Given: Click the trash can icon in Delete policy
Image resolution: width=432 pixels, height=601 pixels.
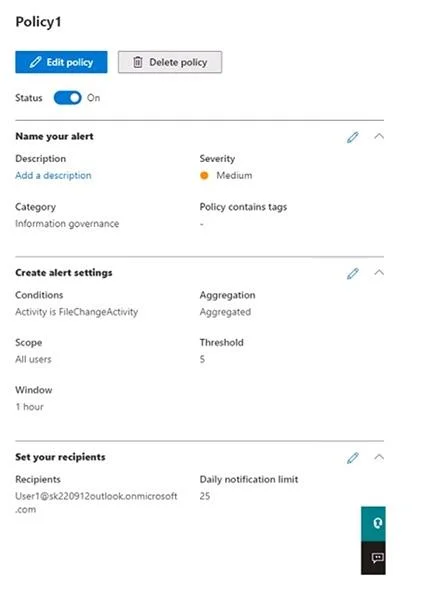Looking at the screenshot, I should (x=138, y=62).
